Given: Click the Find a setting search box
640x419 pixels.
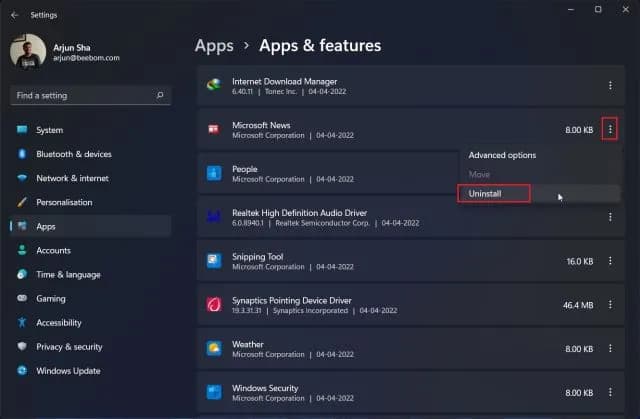Looking at the screenshot, I should coord(82,95).
